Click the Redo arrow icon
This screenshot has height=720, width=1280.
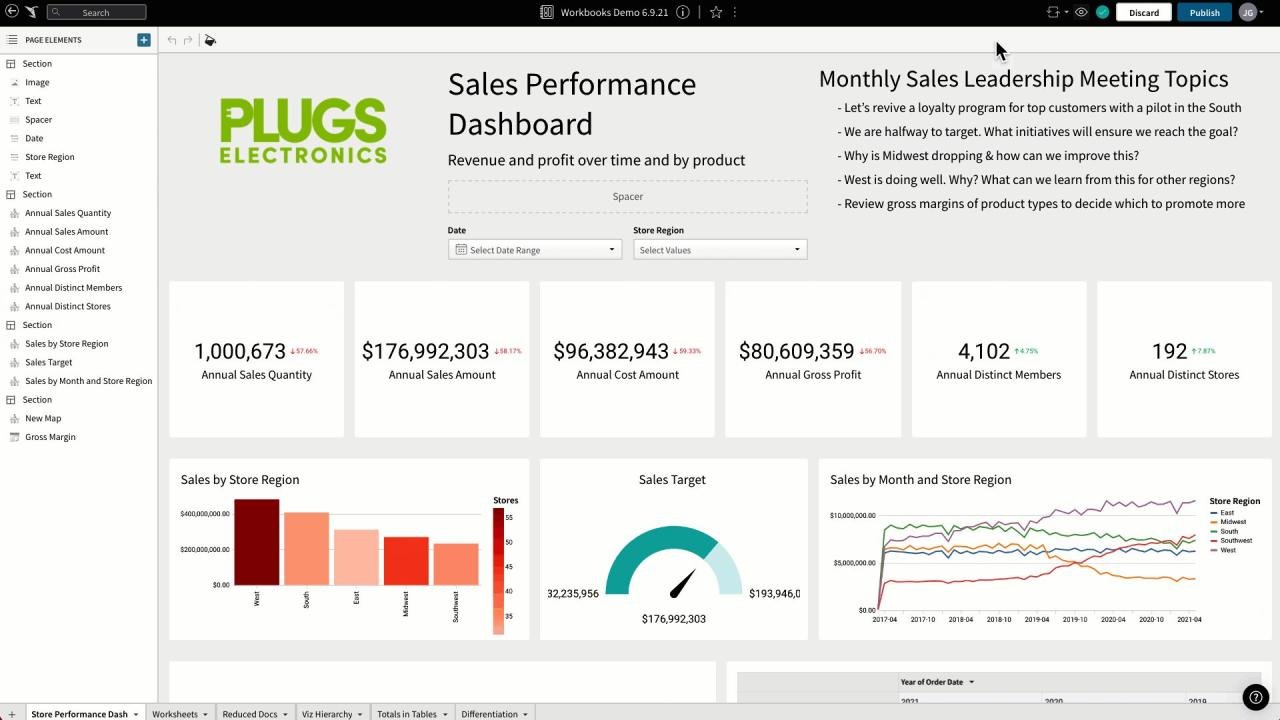click(185, 40)
